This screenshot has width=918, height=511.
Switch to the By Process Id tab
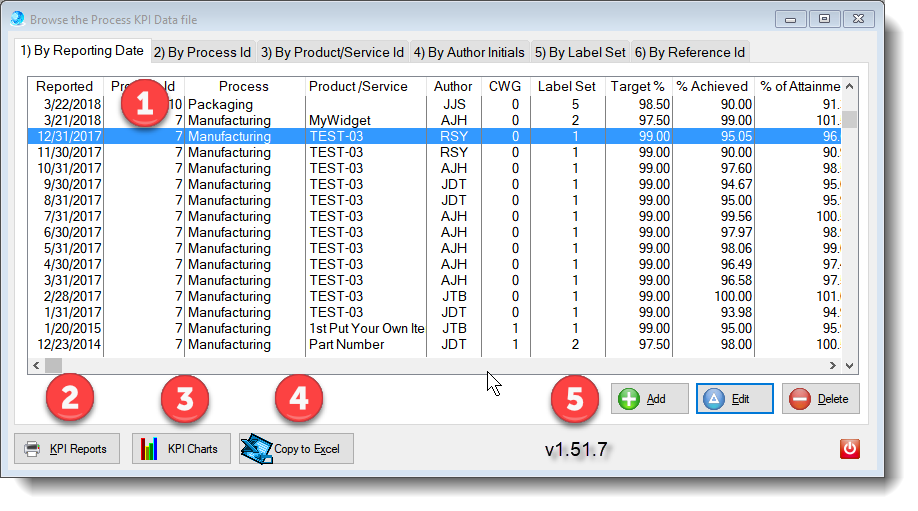click(x=202, y=52)
